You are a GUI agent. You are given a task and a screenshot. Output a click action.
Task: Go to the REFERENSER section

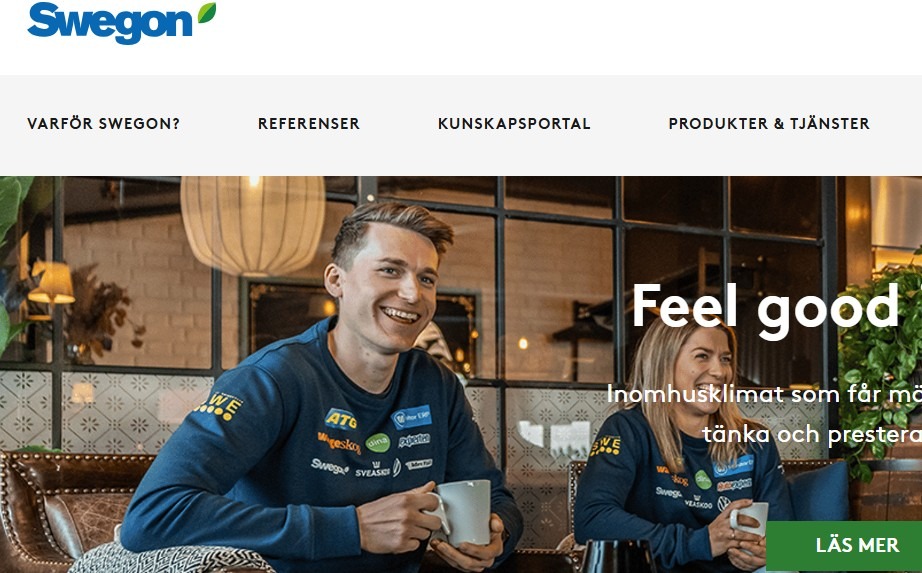309,124
